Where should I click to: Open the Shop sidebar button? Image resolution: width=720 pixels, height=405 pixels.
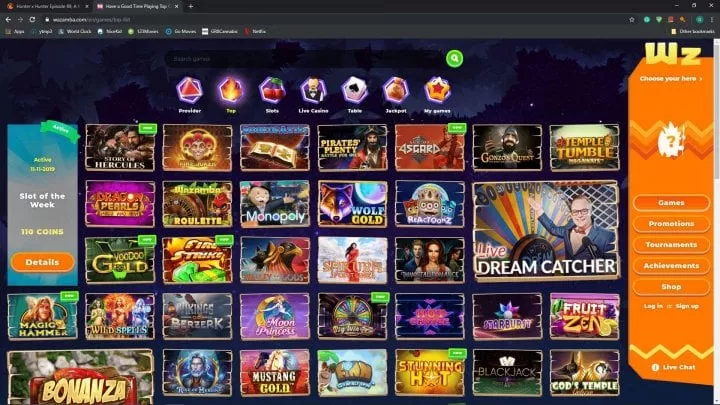tap(671, 287)
